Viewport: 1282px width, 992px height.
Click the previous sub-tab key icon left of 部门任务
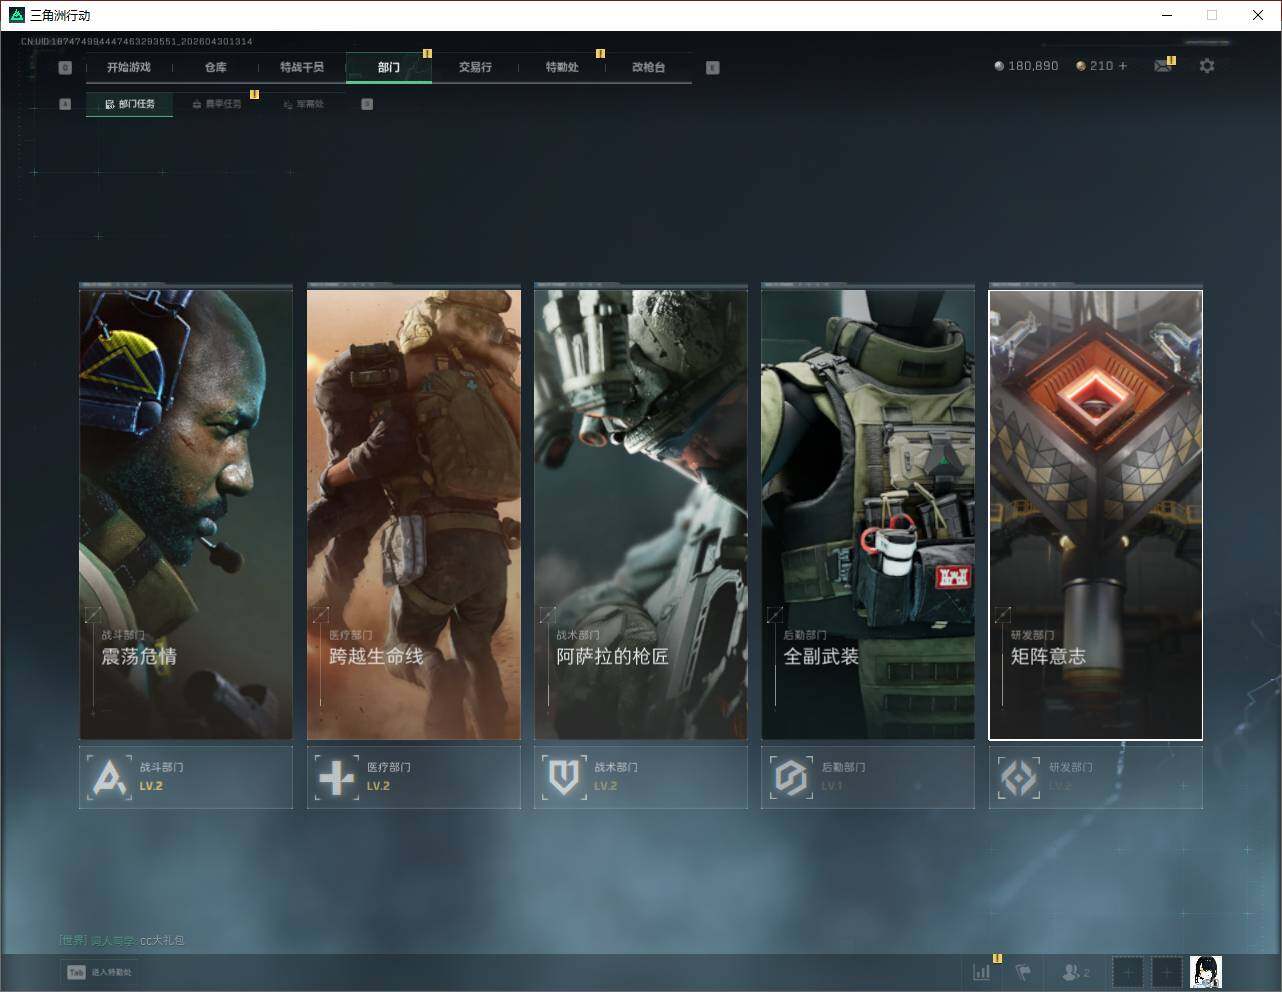coord(65,104)
